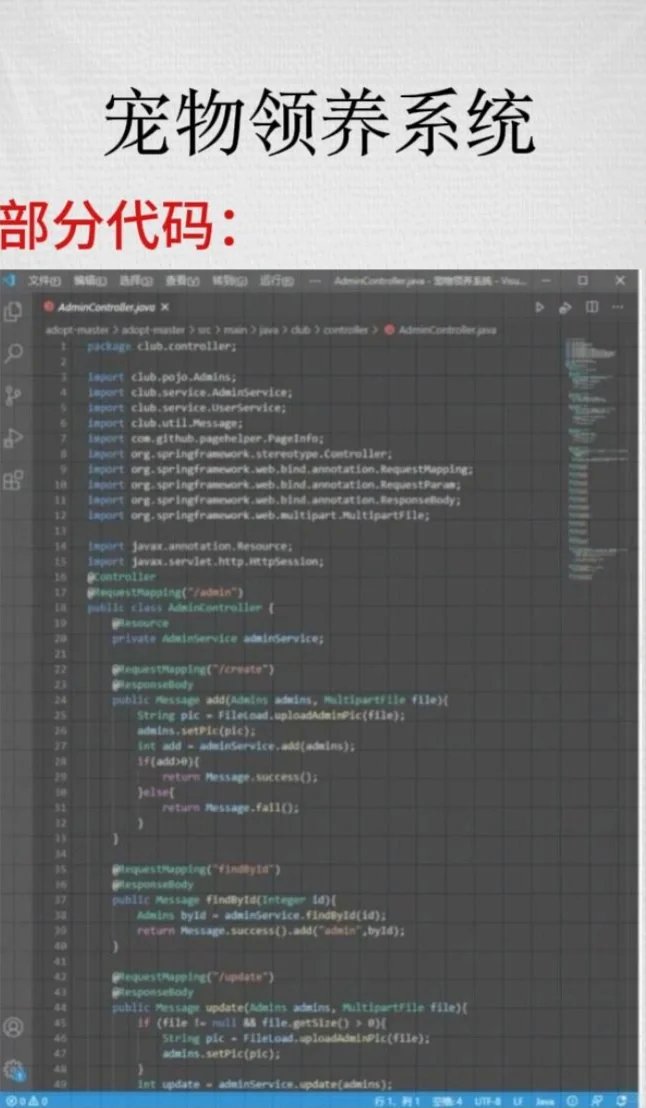Open the Search view in the activity bar
The image size is (646, 1108).
coord(13,353)
